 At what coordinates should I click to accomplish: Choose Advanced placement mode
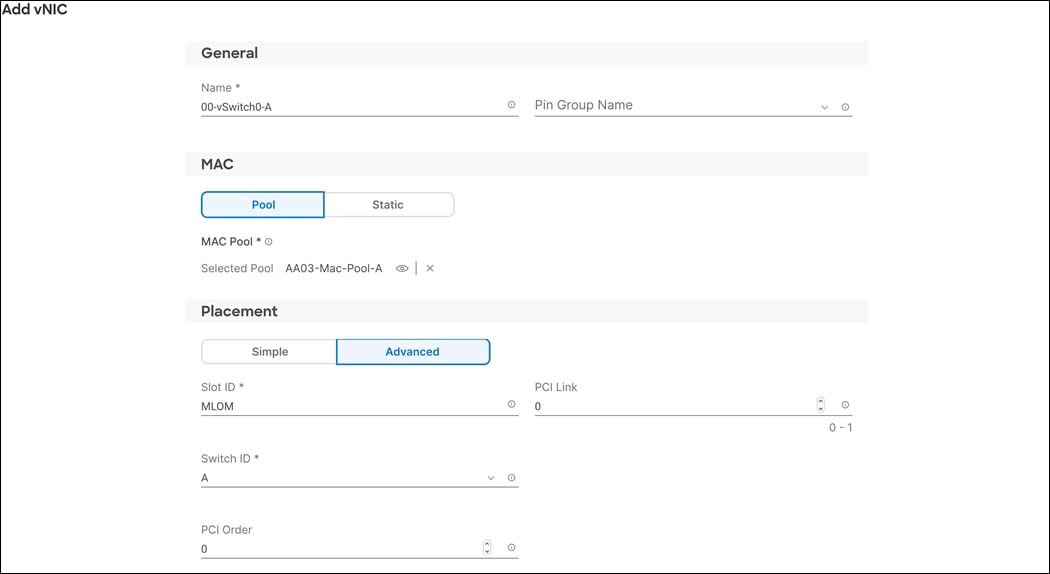click(x=413, y=352)
